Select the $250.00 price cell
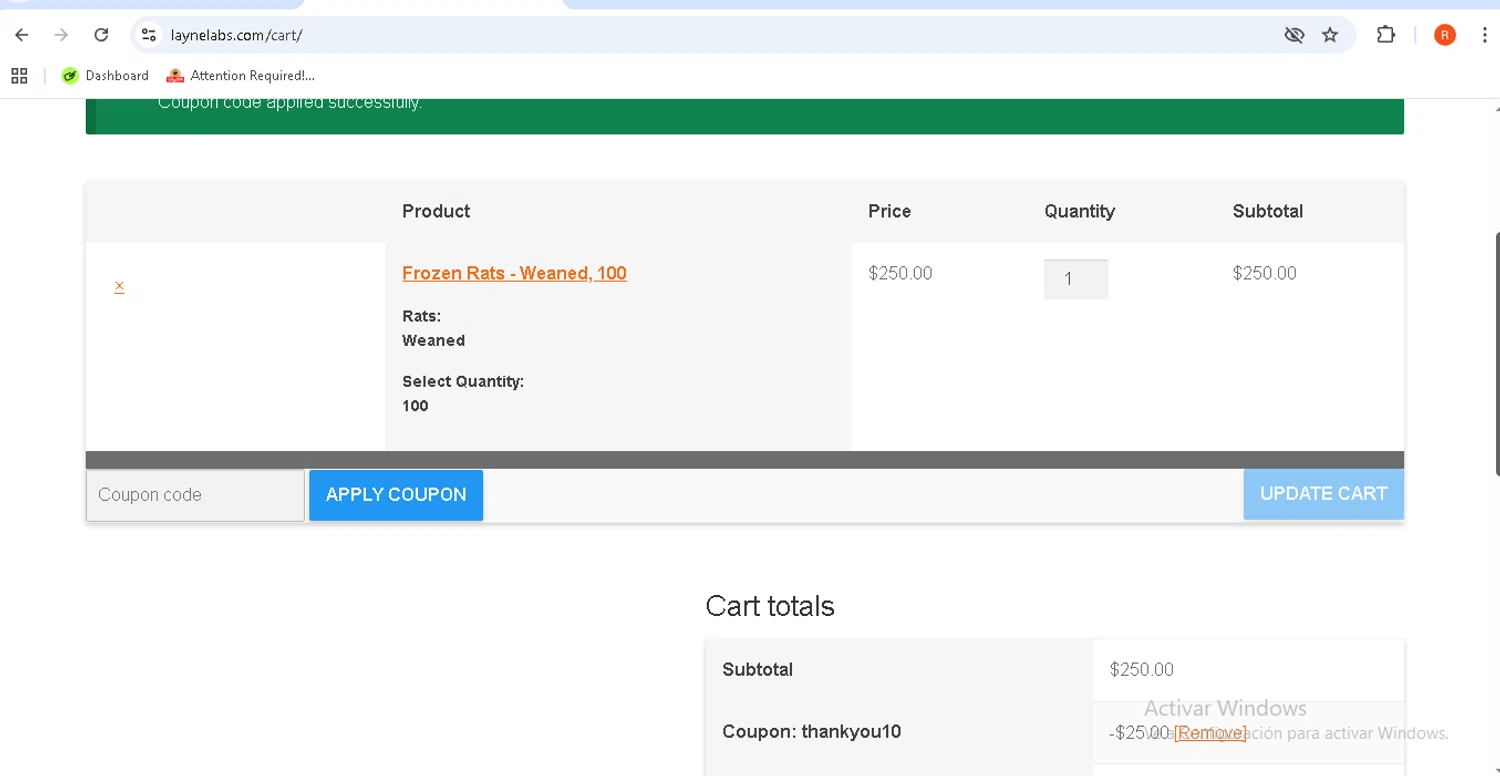Viewport: 1500px width, 776px height. coord(900,273)
